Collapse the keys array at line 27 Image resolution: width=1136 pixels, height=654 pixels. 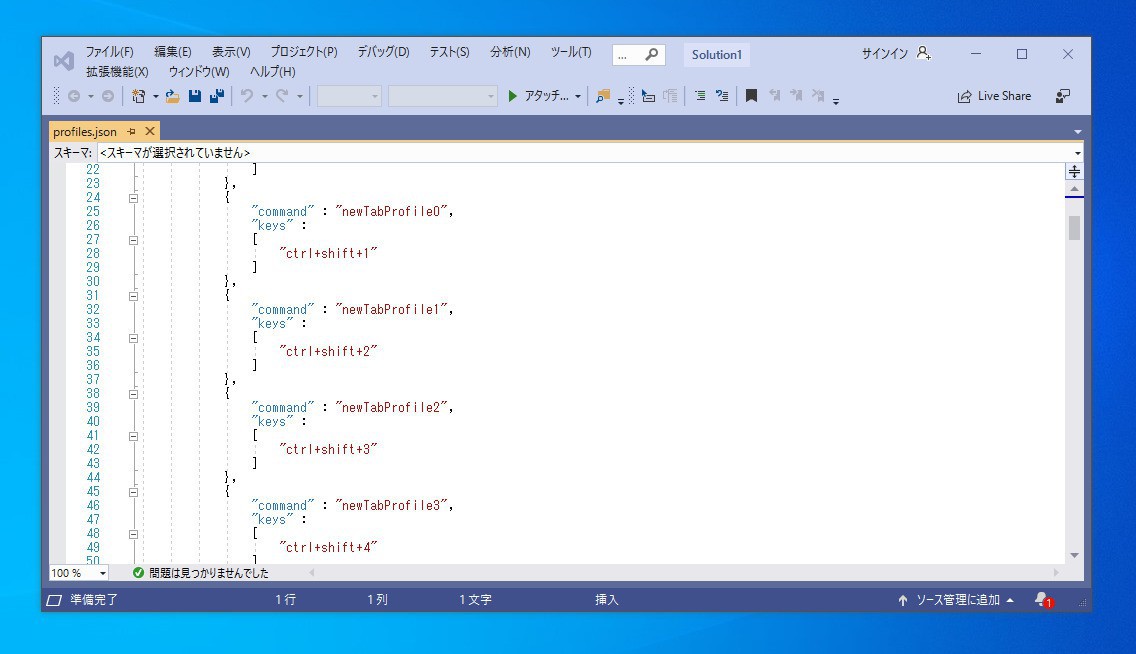(133, 240)
